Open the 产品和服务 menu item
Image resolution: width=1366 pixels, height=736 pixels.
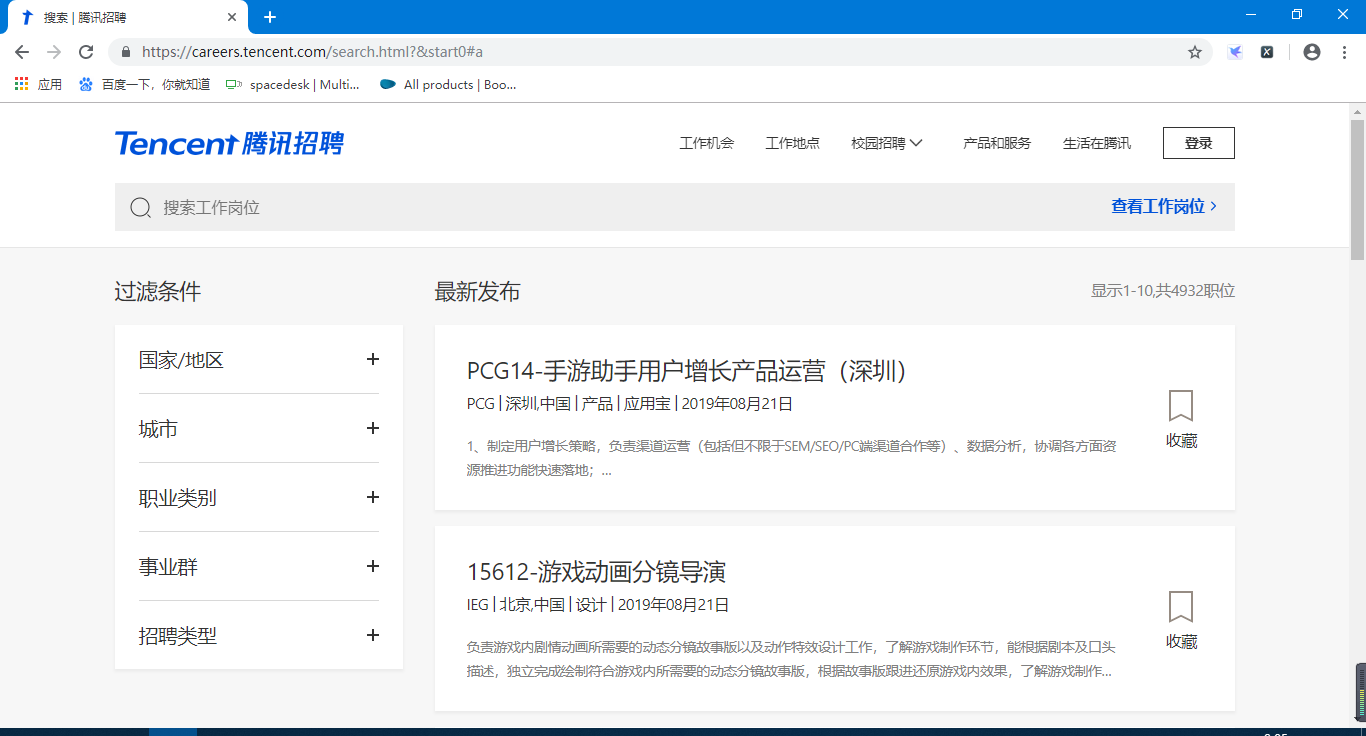coord(997,143)
